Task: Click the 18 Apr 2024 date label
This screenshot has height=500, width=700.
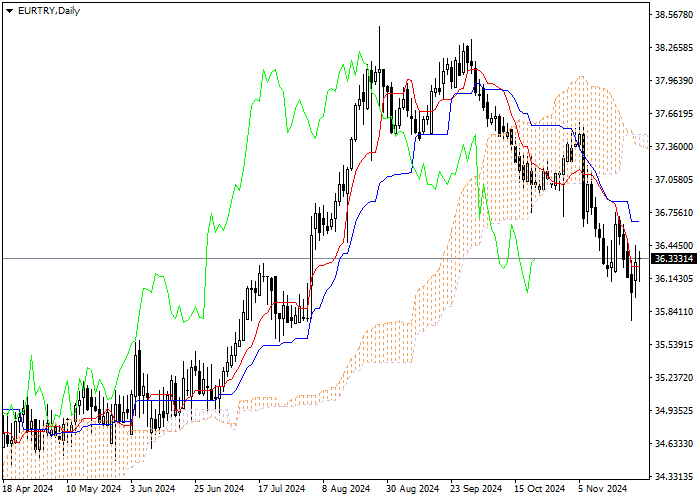Action: [28, 489]
